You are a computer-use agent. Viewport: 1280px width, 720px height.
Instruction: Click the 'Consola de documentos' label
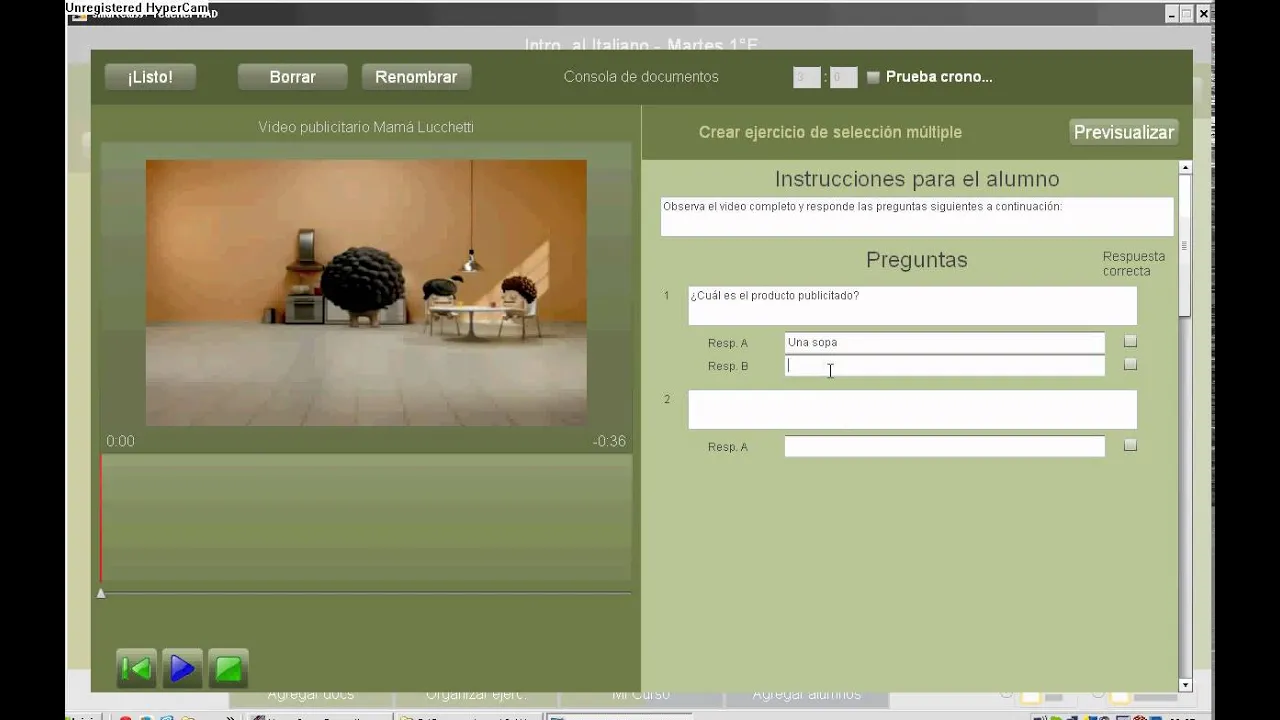[x=641, y=77]
